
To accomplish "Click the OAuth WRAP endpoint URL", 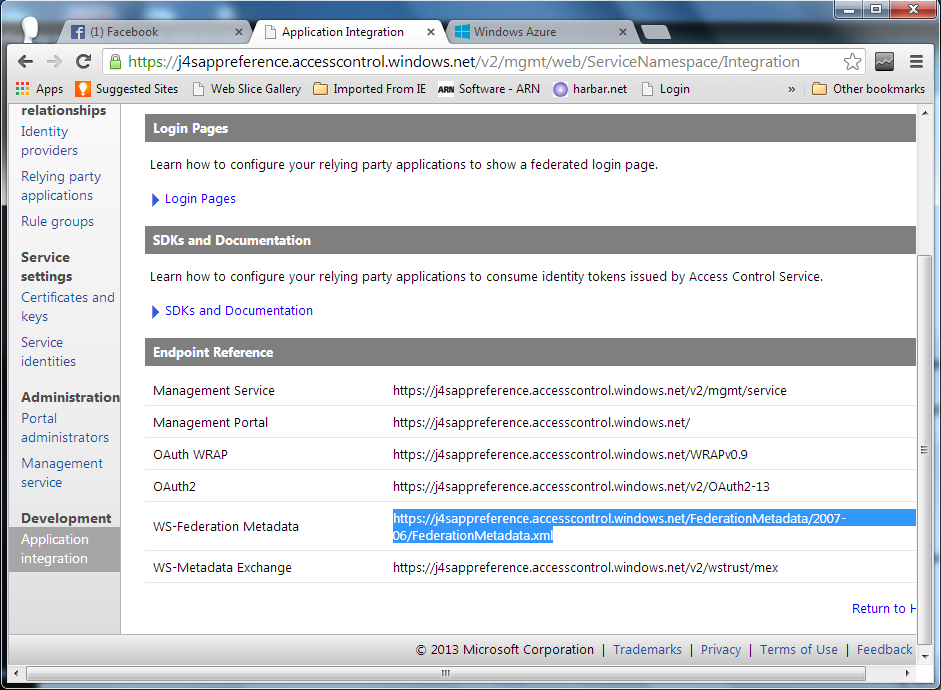I will (570, 455).
